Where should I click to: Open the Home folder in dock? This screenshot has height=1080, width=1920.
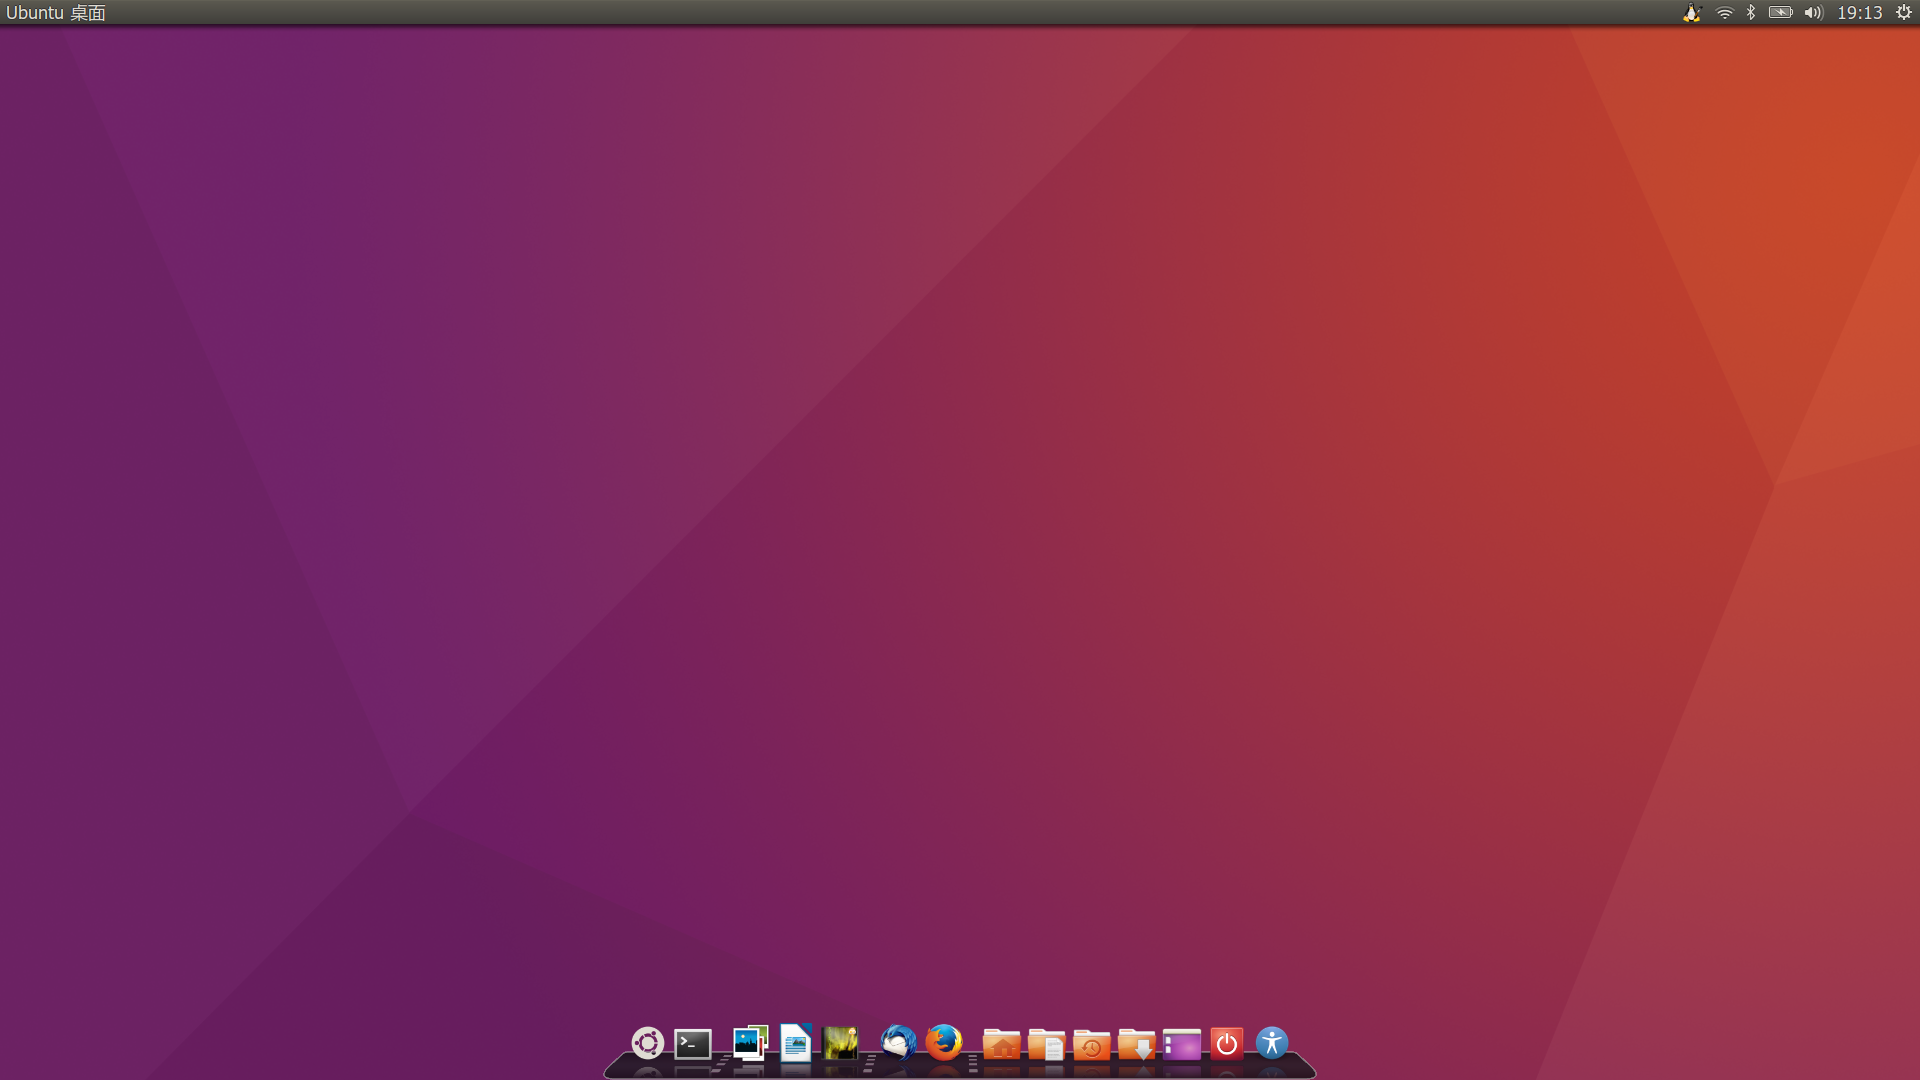click(1001, 1044)
